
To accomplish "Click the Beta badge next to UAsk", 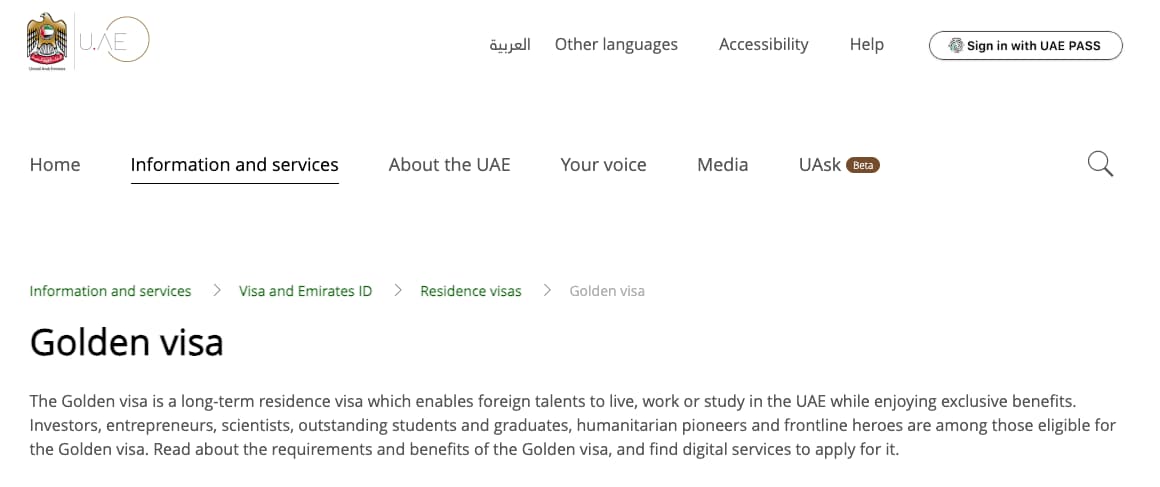I will (863, 165).
